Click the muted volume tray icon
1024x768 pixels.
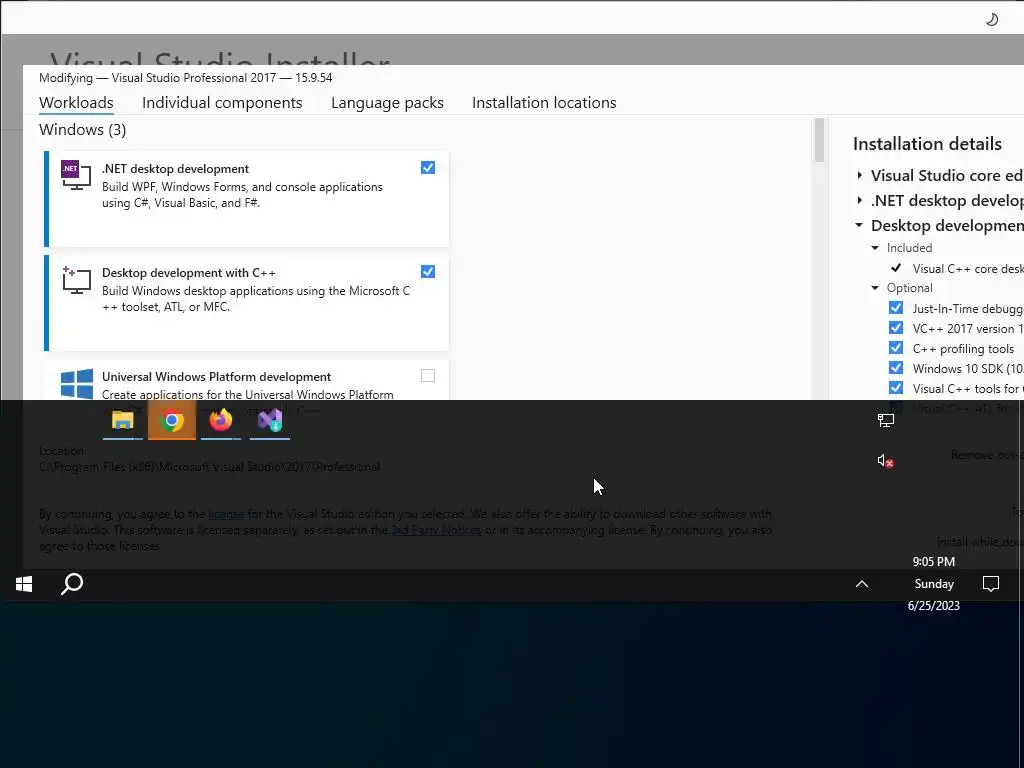pyautogui.click(x=886, y=461)
